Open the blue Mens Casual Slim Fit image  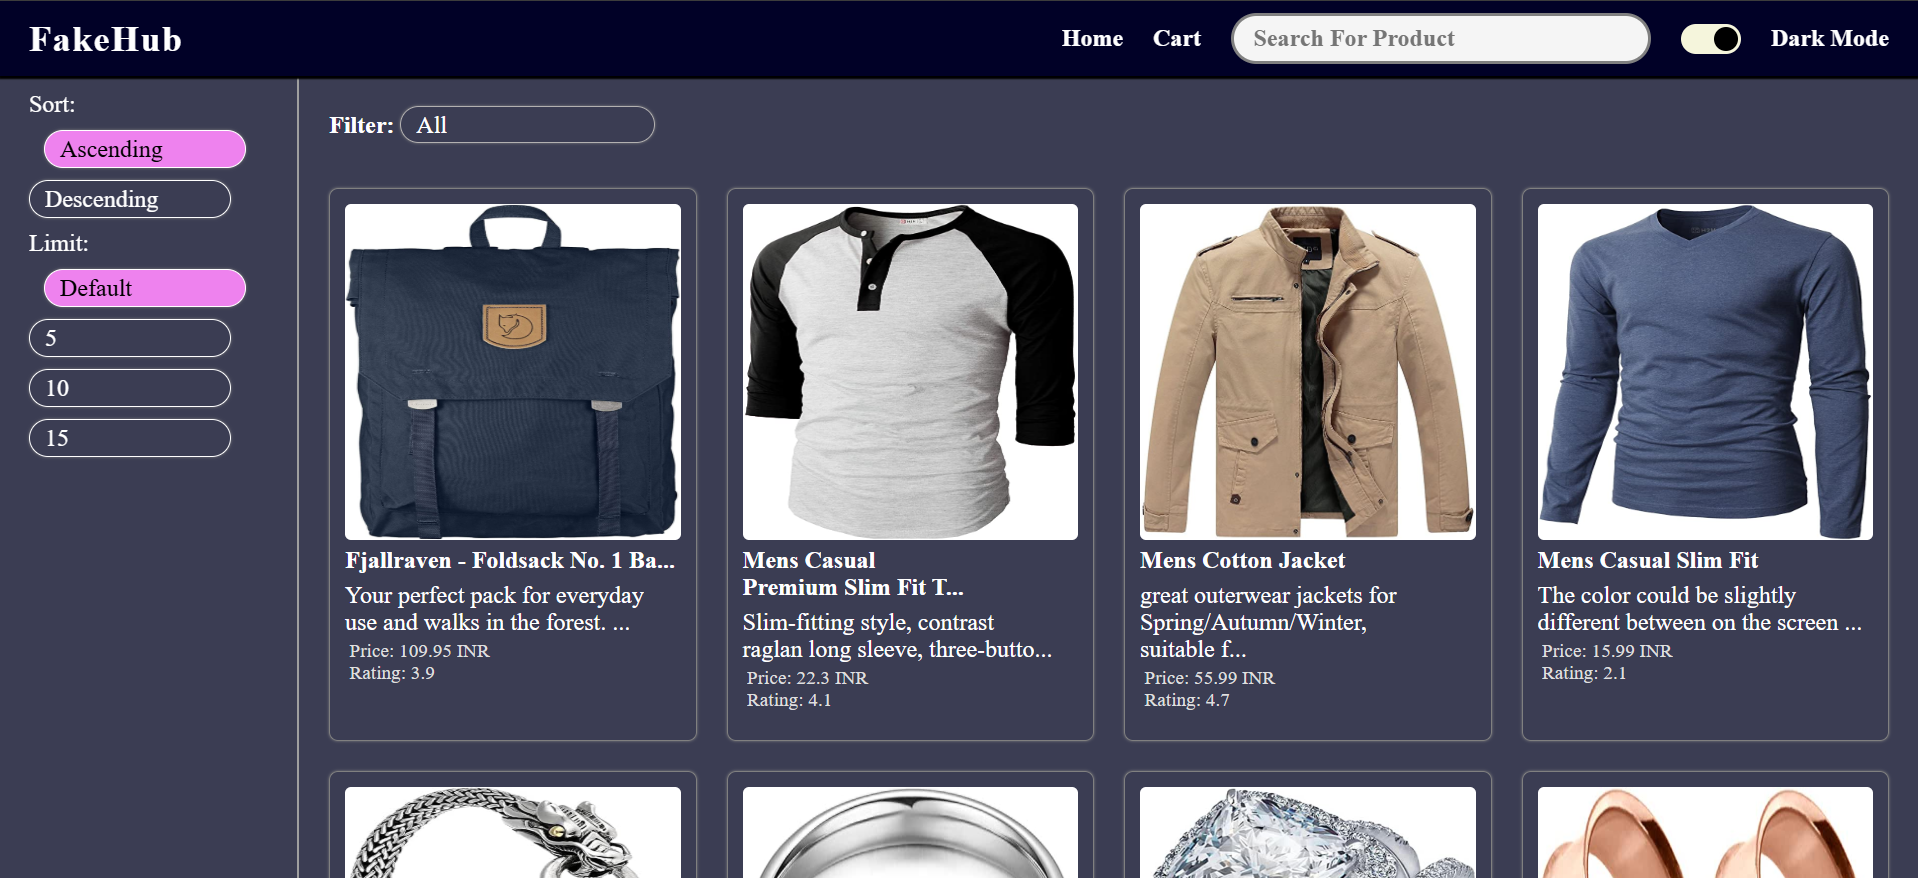[1705, 372]
